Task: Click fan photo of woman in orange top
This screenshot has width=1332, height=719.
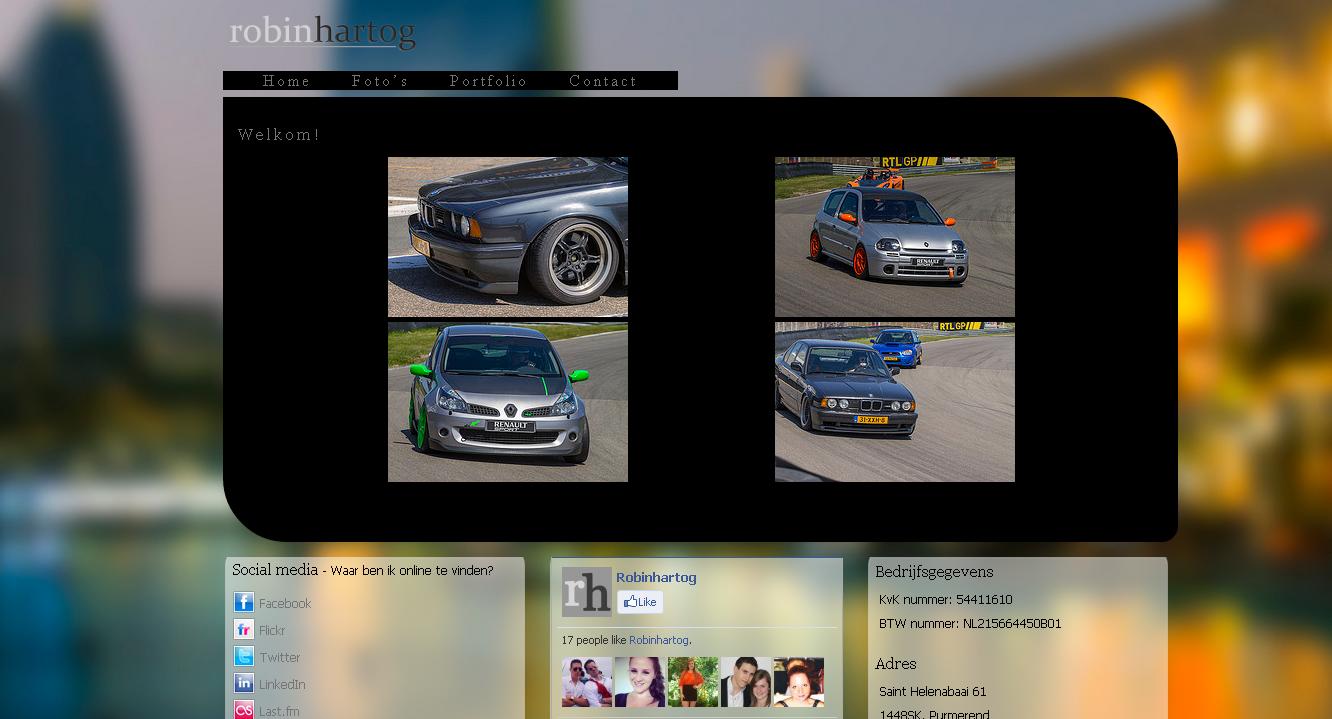Action: [x=693, y=682]
